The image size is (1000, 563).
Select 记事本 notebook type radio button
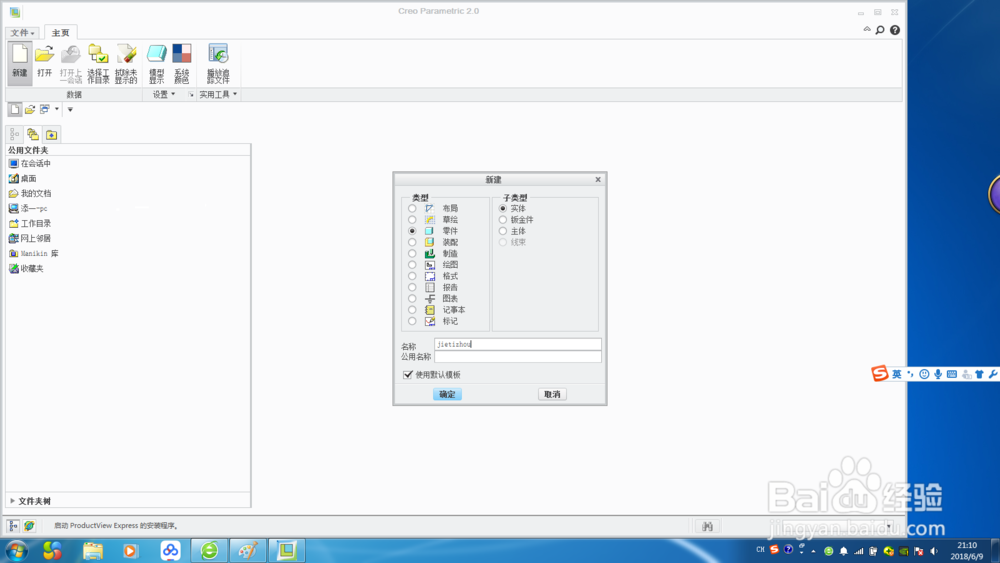point(412,310)
